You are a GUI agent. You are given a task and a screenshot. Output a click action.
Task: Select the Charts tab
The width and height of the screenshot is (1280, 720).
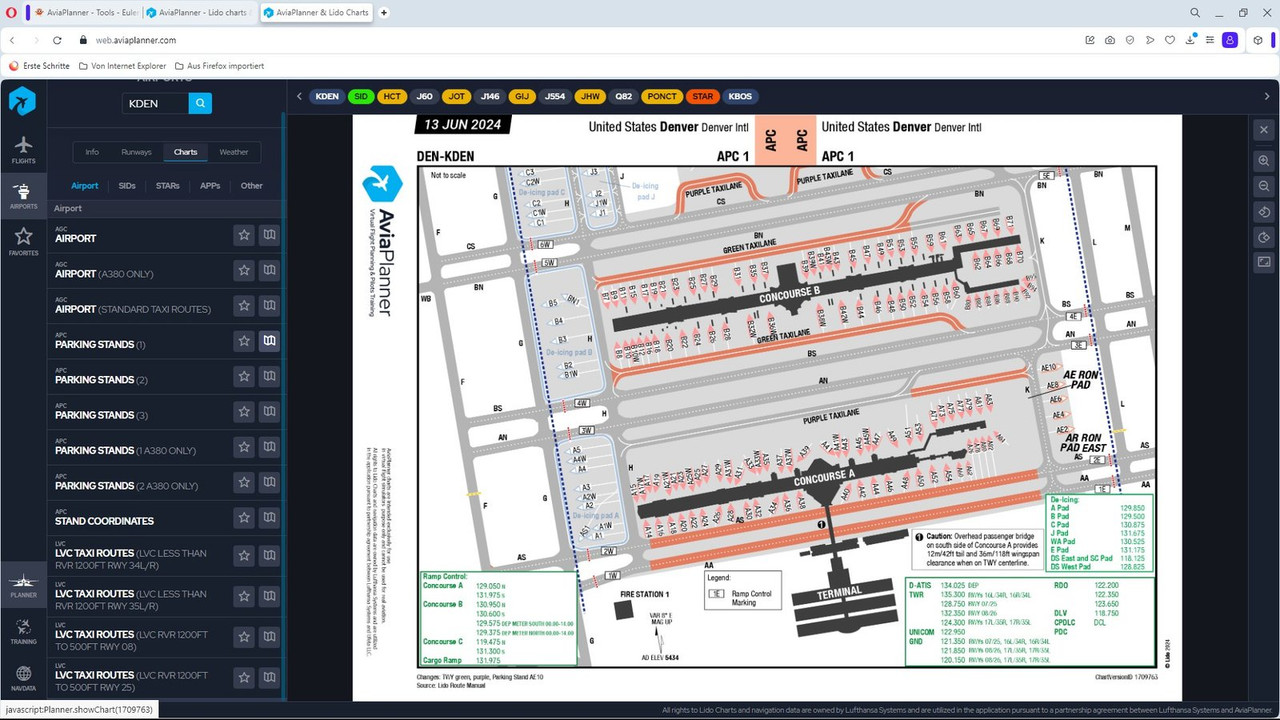coord(185,152)
